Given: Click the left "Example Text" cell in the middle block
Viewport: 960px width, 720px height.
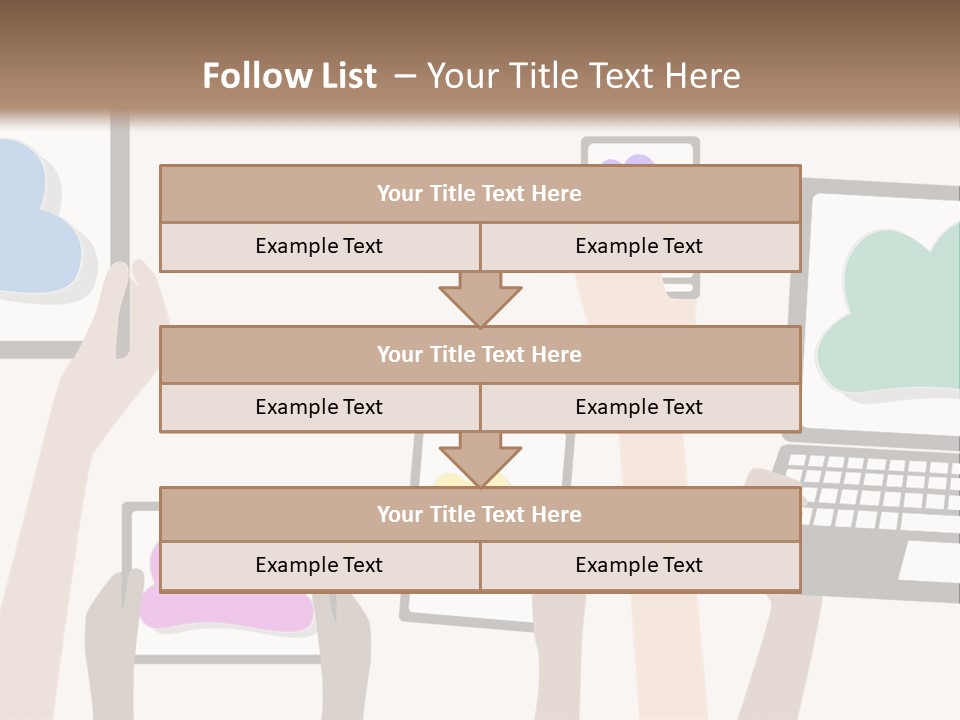Looking at the screenshot, I should [319, 408].
